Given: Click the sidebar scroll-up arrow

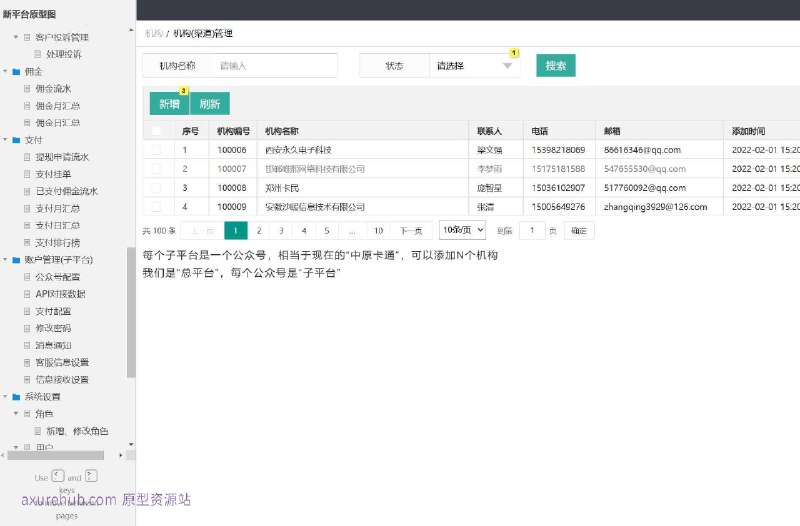Looking at the screenshot, I should [x=131, y=31].
